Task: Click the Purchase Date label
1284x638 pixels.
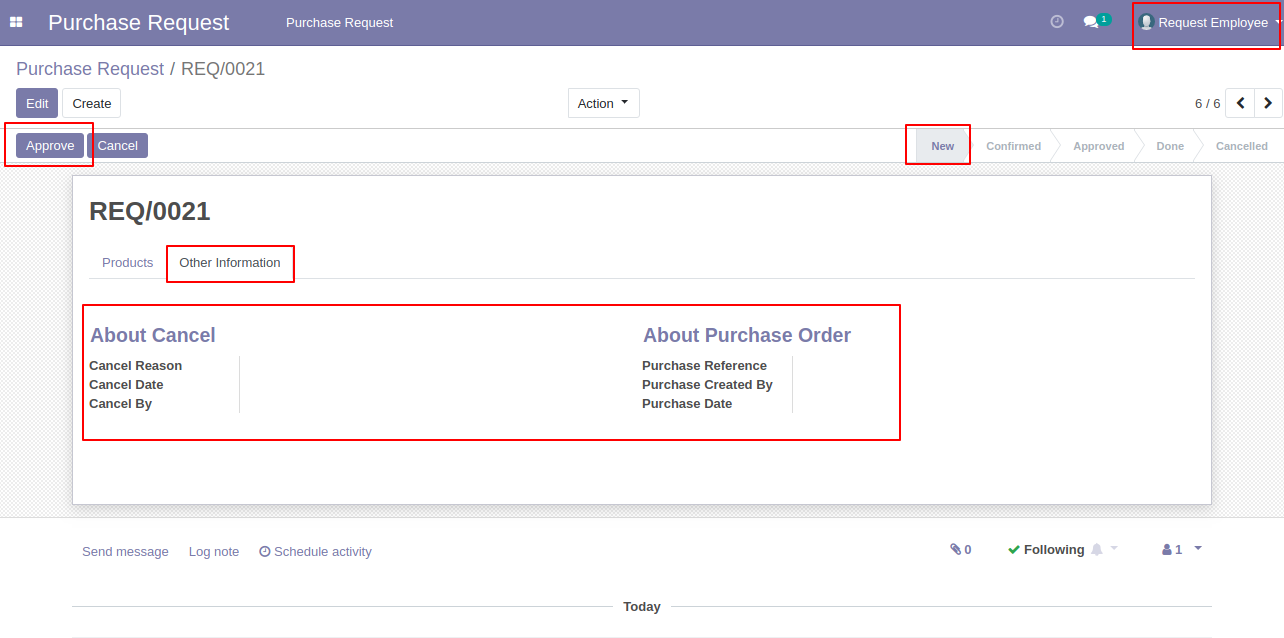Action: tap(687, 404)
